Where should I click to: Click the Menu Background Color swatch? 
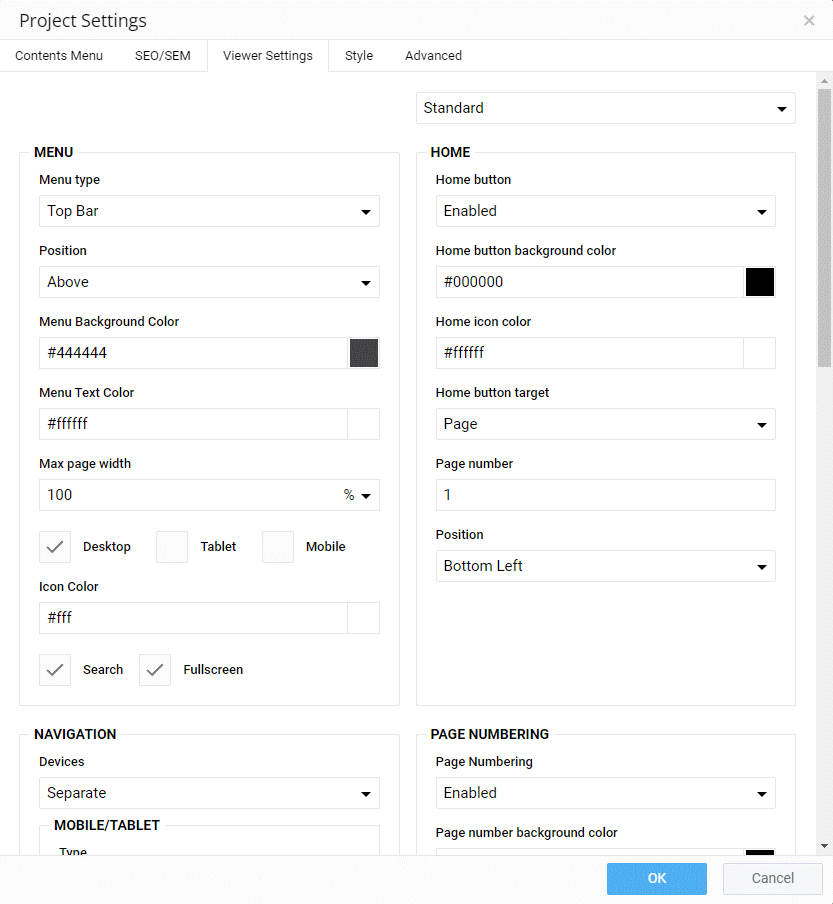tap(364, 353)
